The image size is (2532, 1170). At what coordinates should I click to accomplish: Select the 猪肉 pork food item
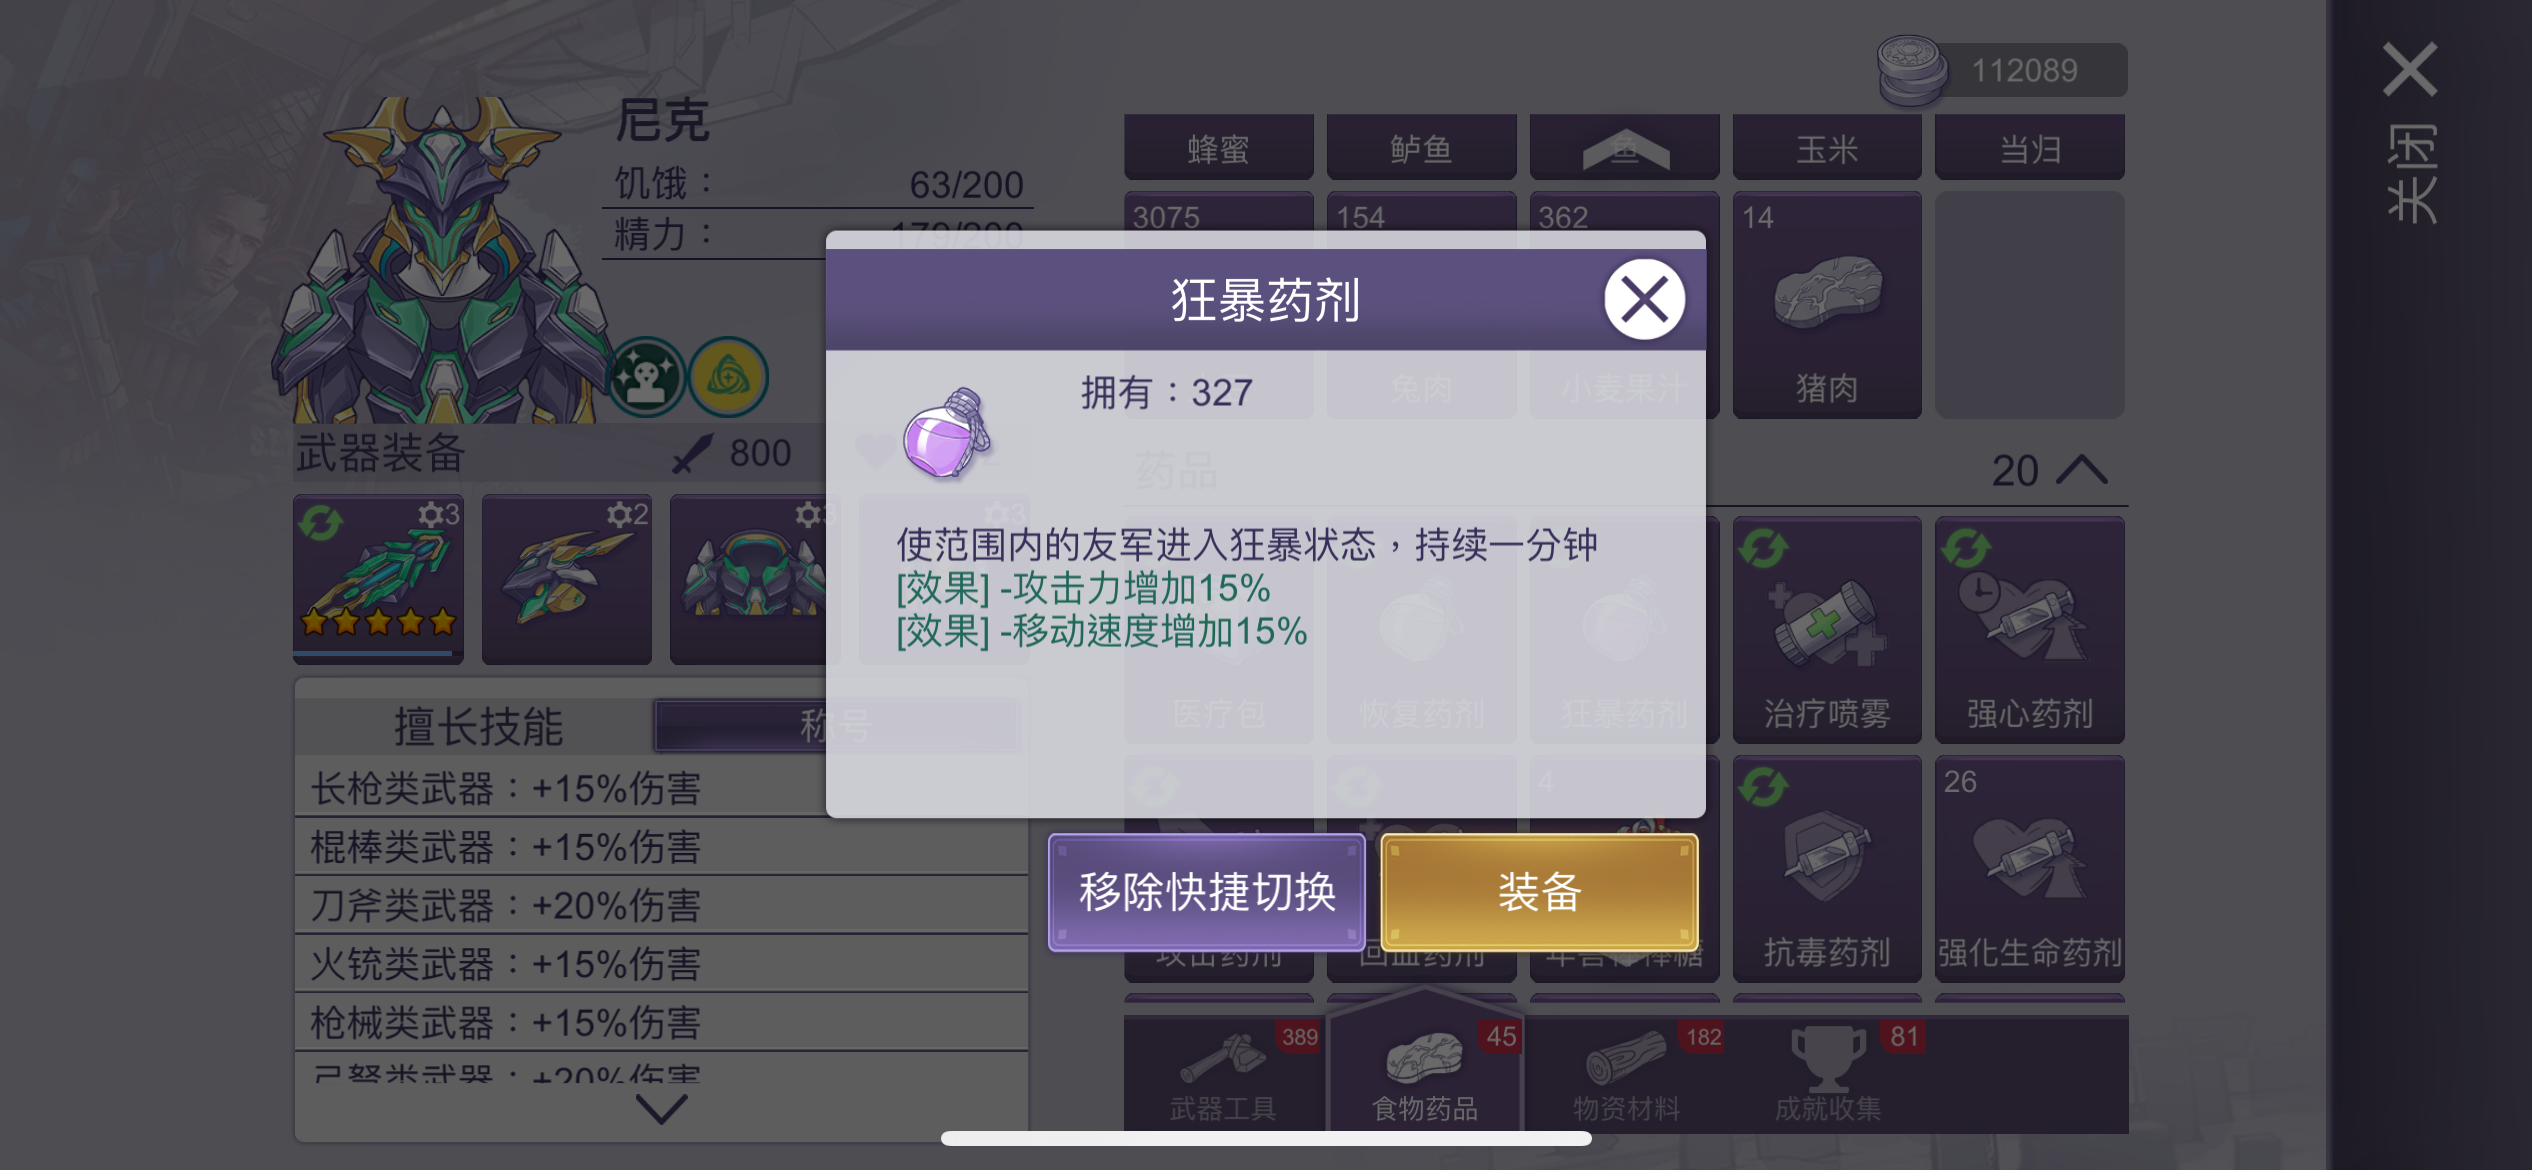[x=1826, y=305]
